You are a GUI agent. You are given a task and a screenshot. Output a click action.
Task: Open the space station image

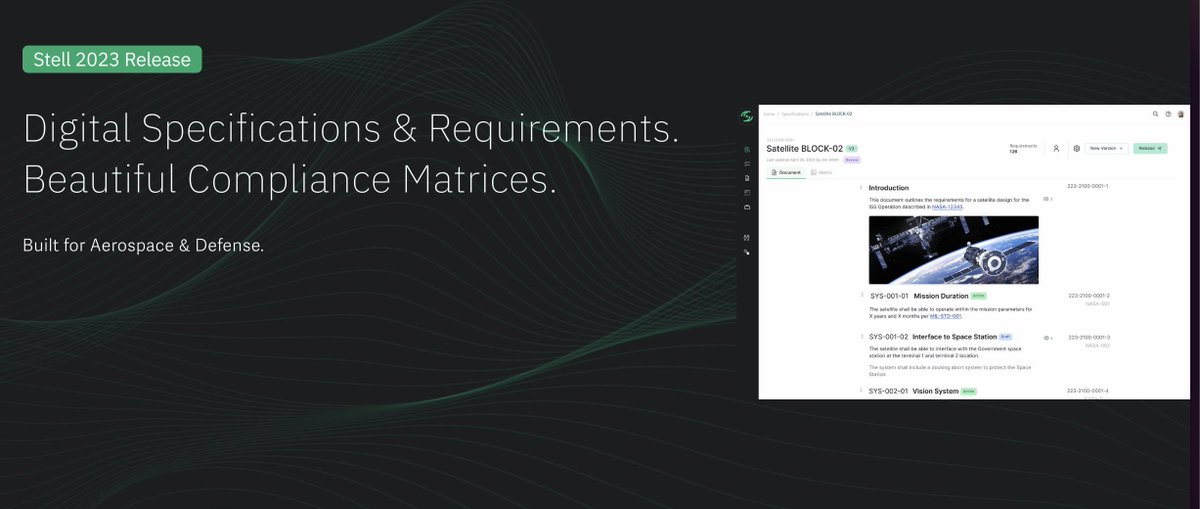[953, 250]
